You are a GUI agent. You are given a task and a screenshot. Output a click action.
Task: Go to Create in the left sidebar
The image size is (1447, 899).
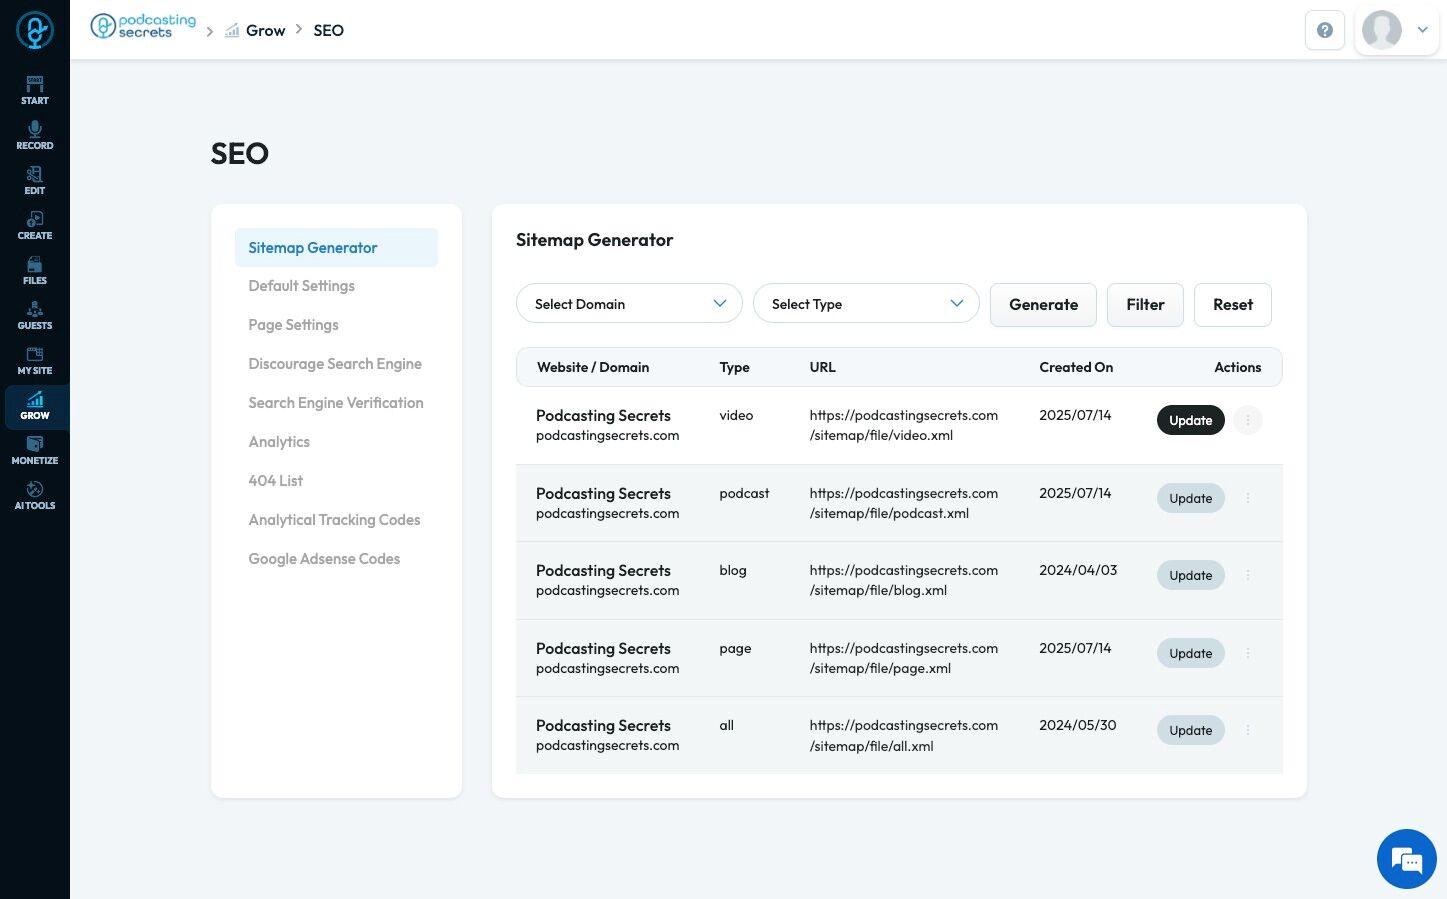35,225
